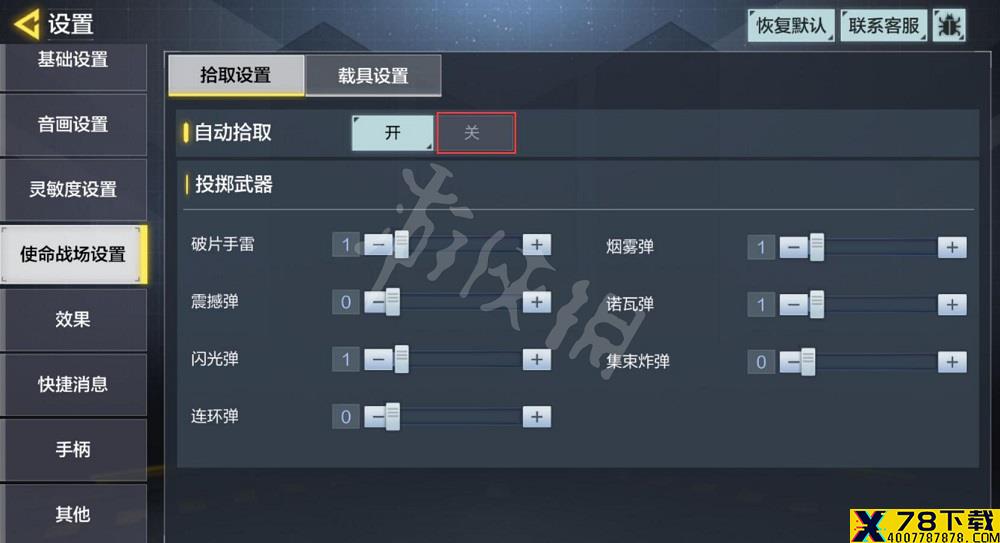Select 快捷消息 sidebar item

[73, 384]
